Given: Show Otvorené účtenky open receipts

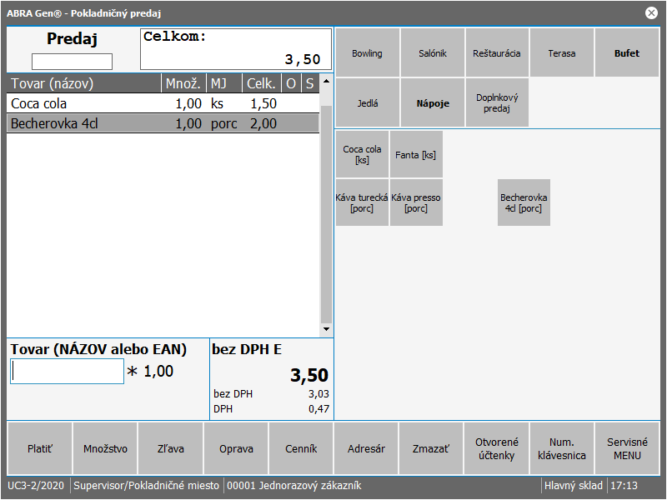Looking at the screenshot, I should pos(497,449).
